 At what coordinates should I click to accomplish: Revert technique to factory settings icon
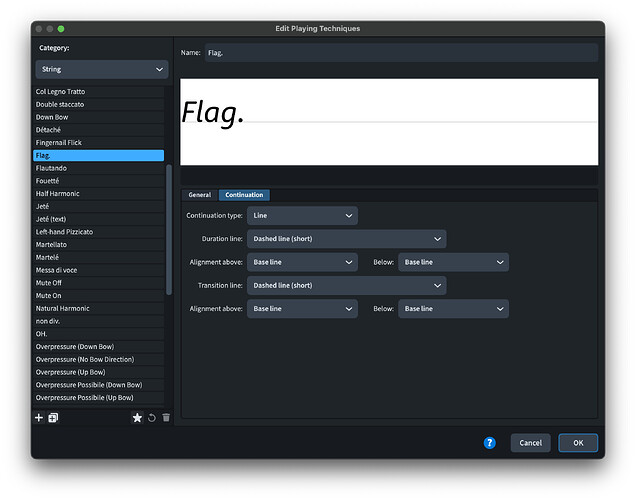[x=152, y=418]
